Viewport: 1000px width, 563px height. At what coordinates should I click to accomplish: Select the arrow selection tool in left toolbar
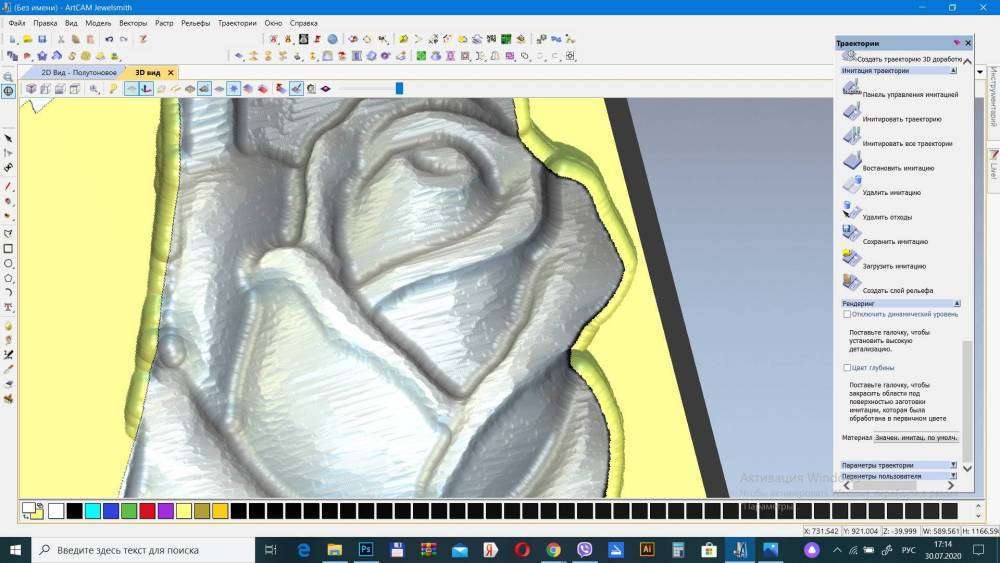(8, 138)
